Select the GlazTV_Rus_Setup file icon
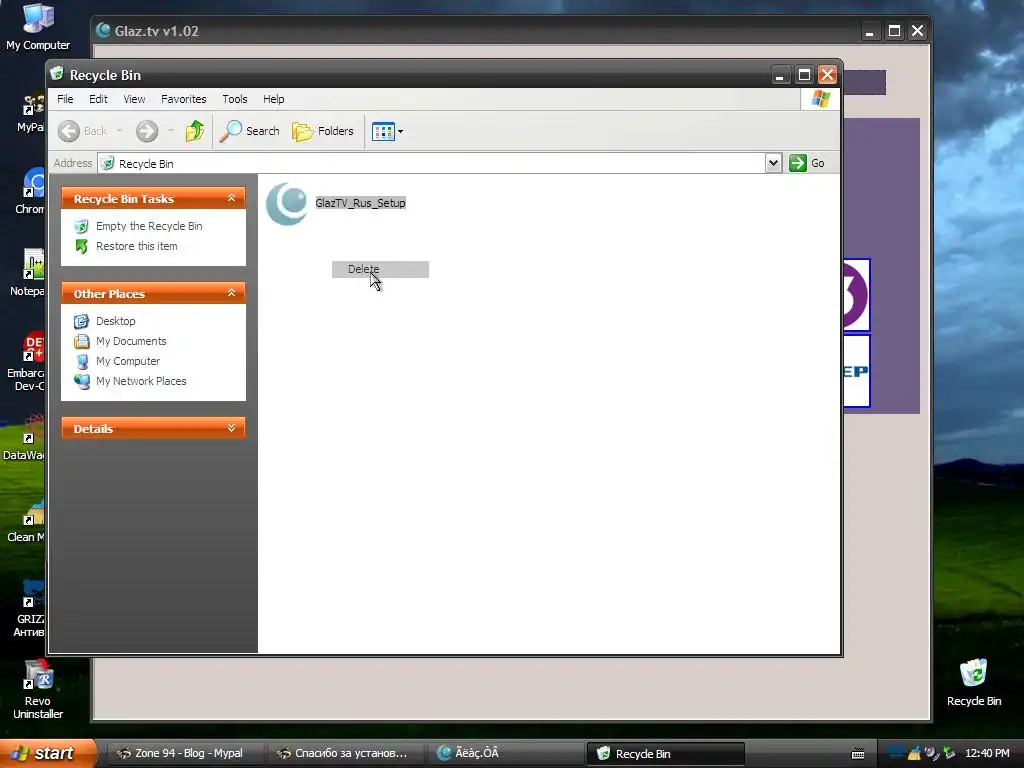1024x768 pixels. (x=286, y=204)
